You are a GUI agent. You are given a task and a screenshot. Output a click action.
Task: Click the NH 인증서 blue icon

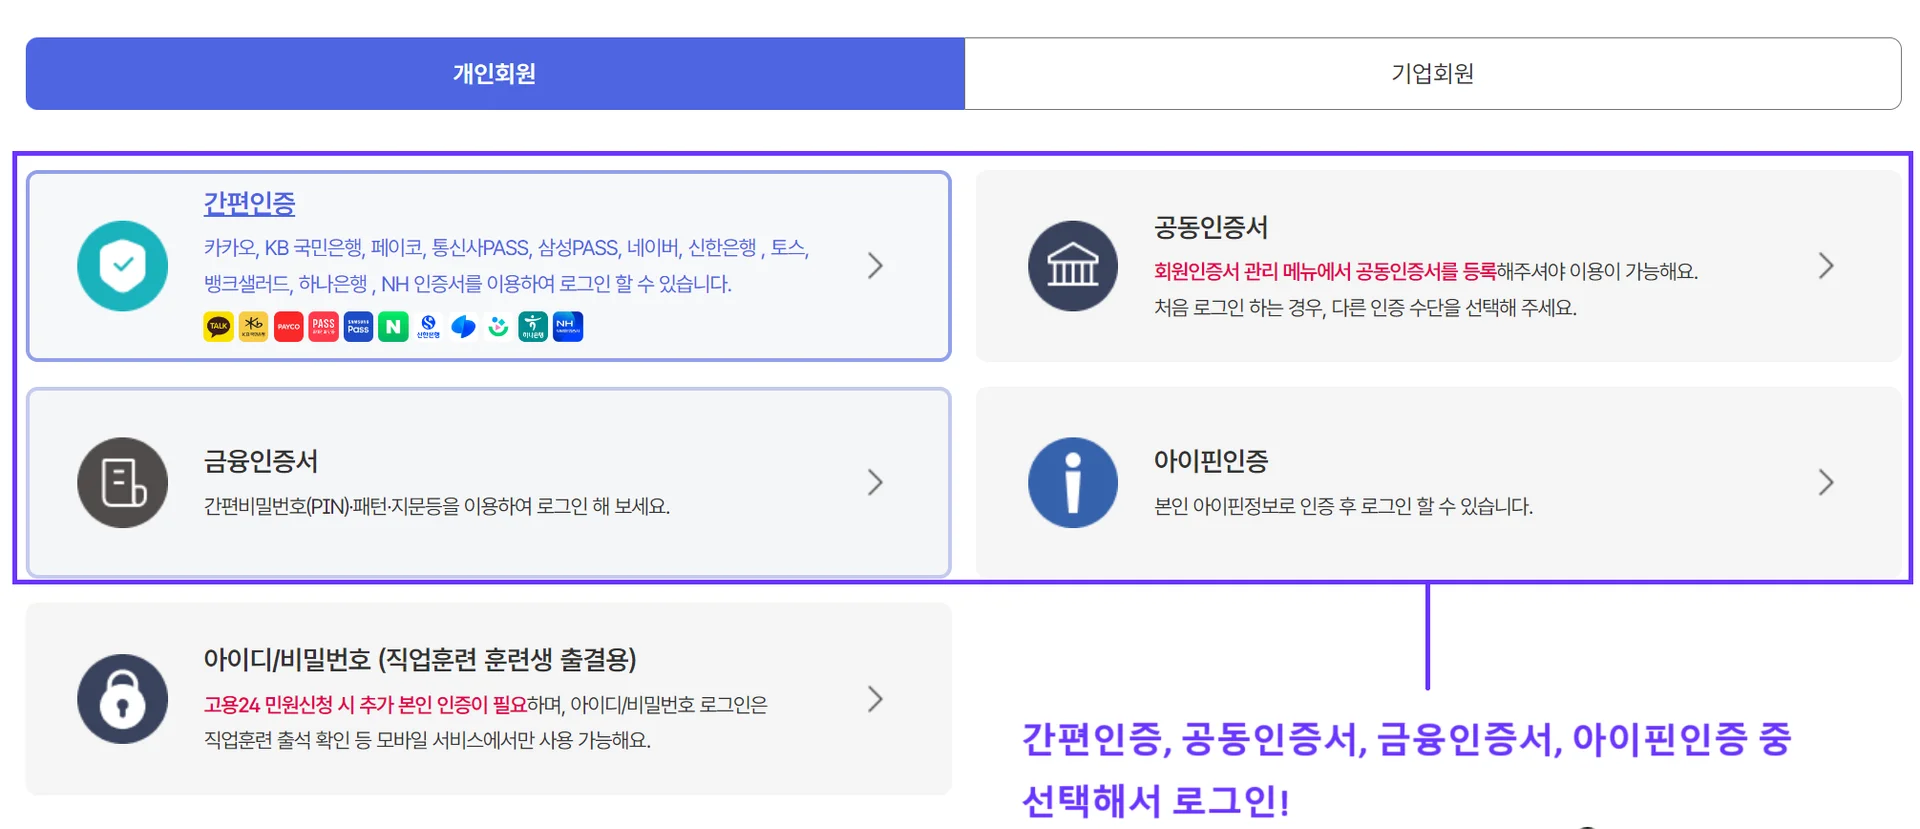click(568, 326)
